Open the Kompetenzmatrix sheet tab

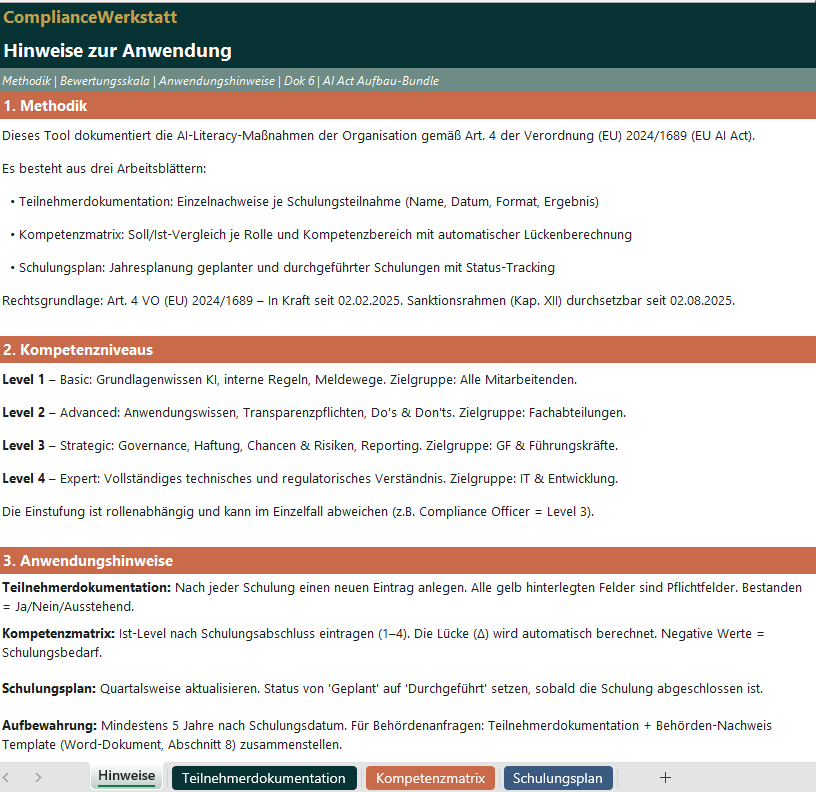coord(430,776)
